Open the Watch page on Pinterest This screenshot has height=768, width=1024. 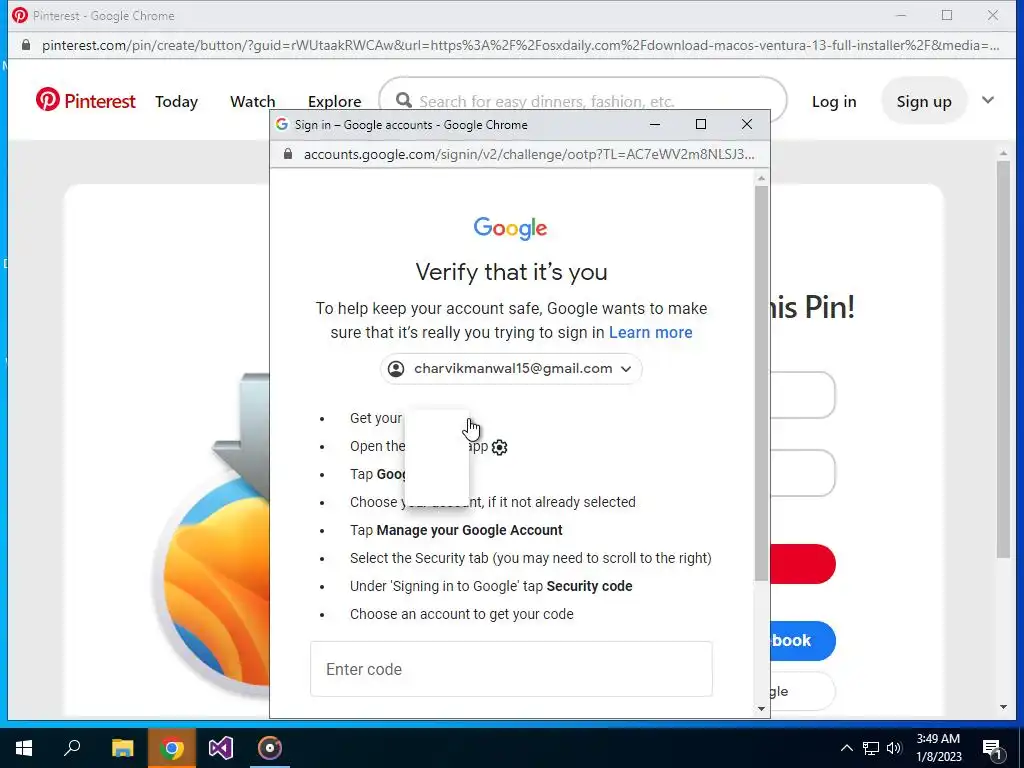point(253,101)
